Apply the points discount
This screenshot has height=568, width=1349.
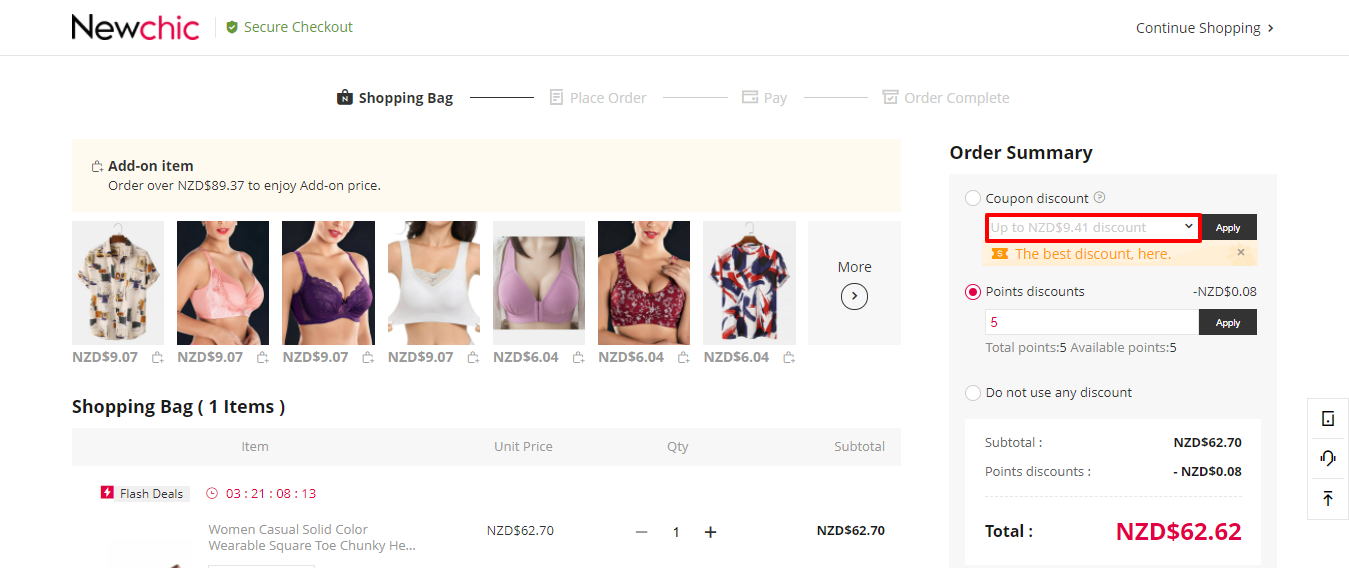point(1228,322)
